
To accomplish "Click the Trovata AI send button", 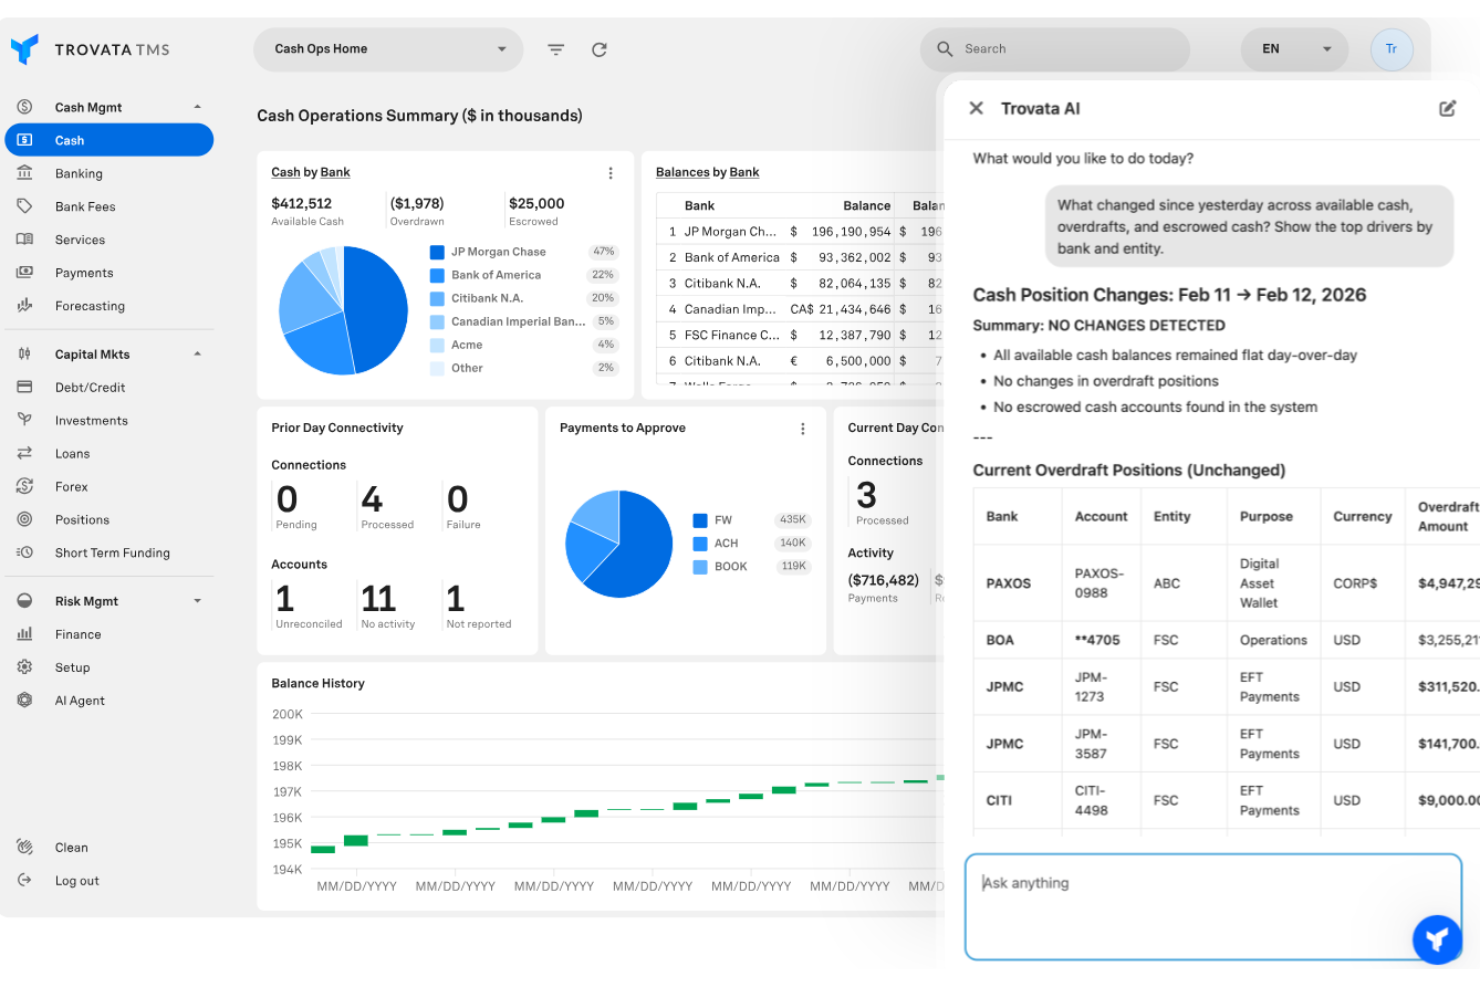I will [1437, 939].
